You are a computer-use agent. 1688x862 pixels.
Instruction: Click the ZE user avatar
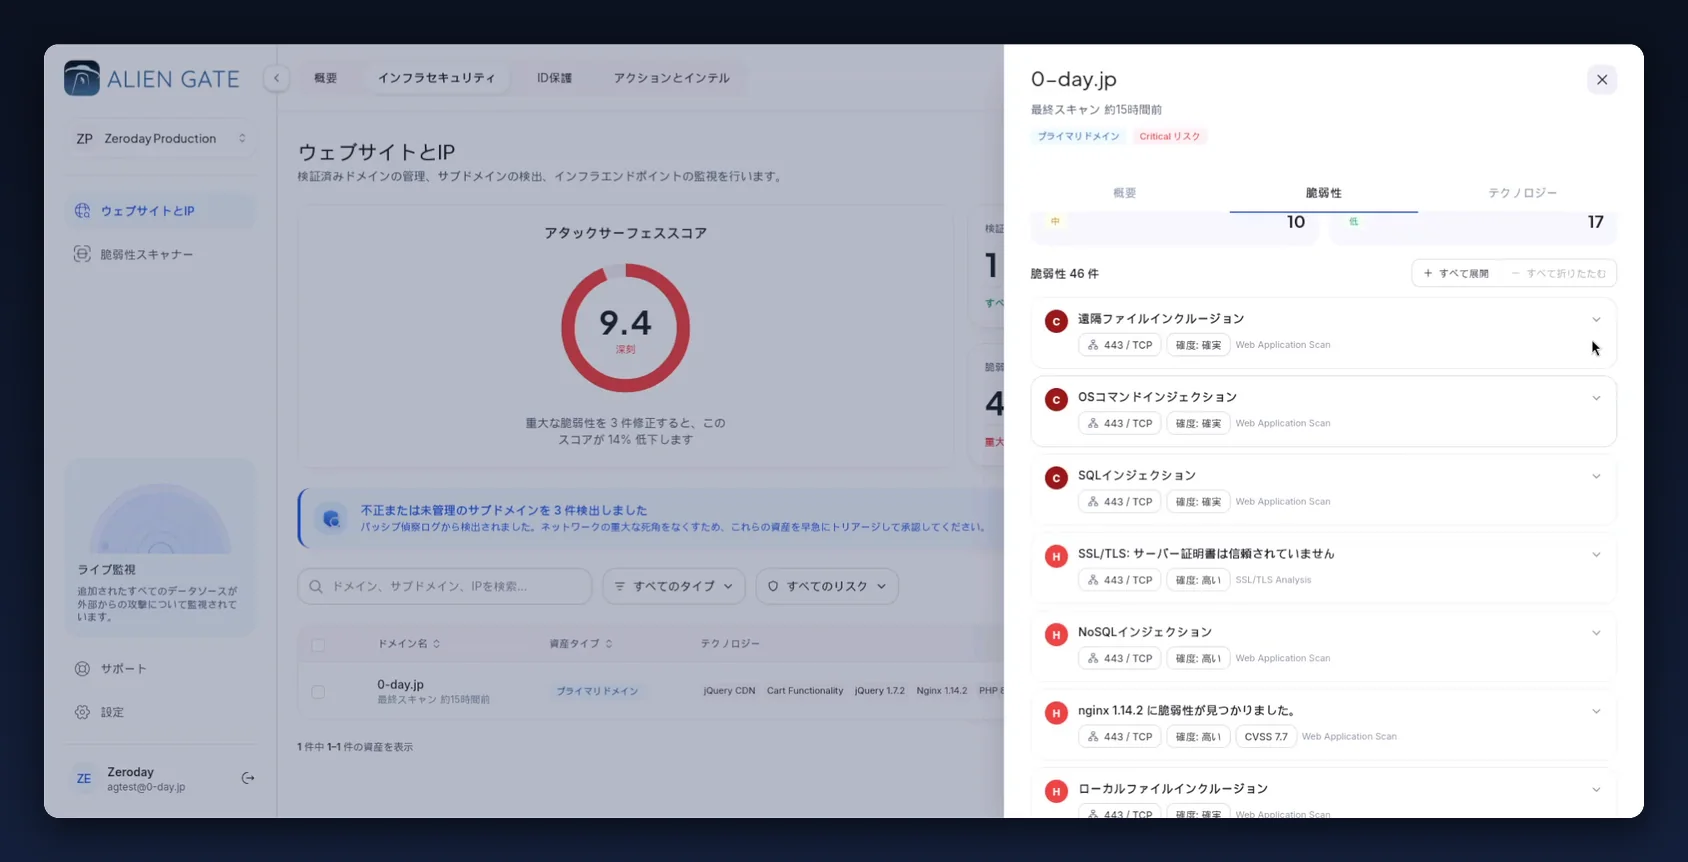point(84,778)
